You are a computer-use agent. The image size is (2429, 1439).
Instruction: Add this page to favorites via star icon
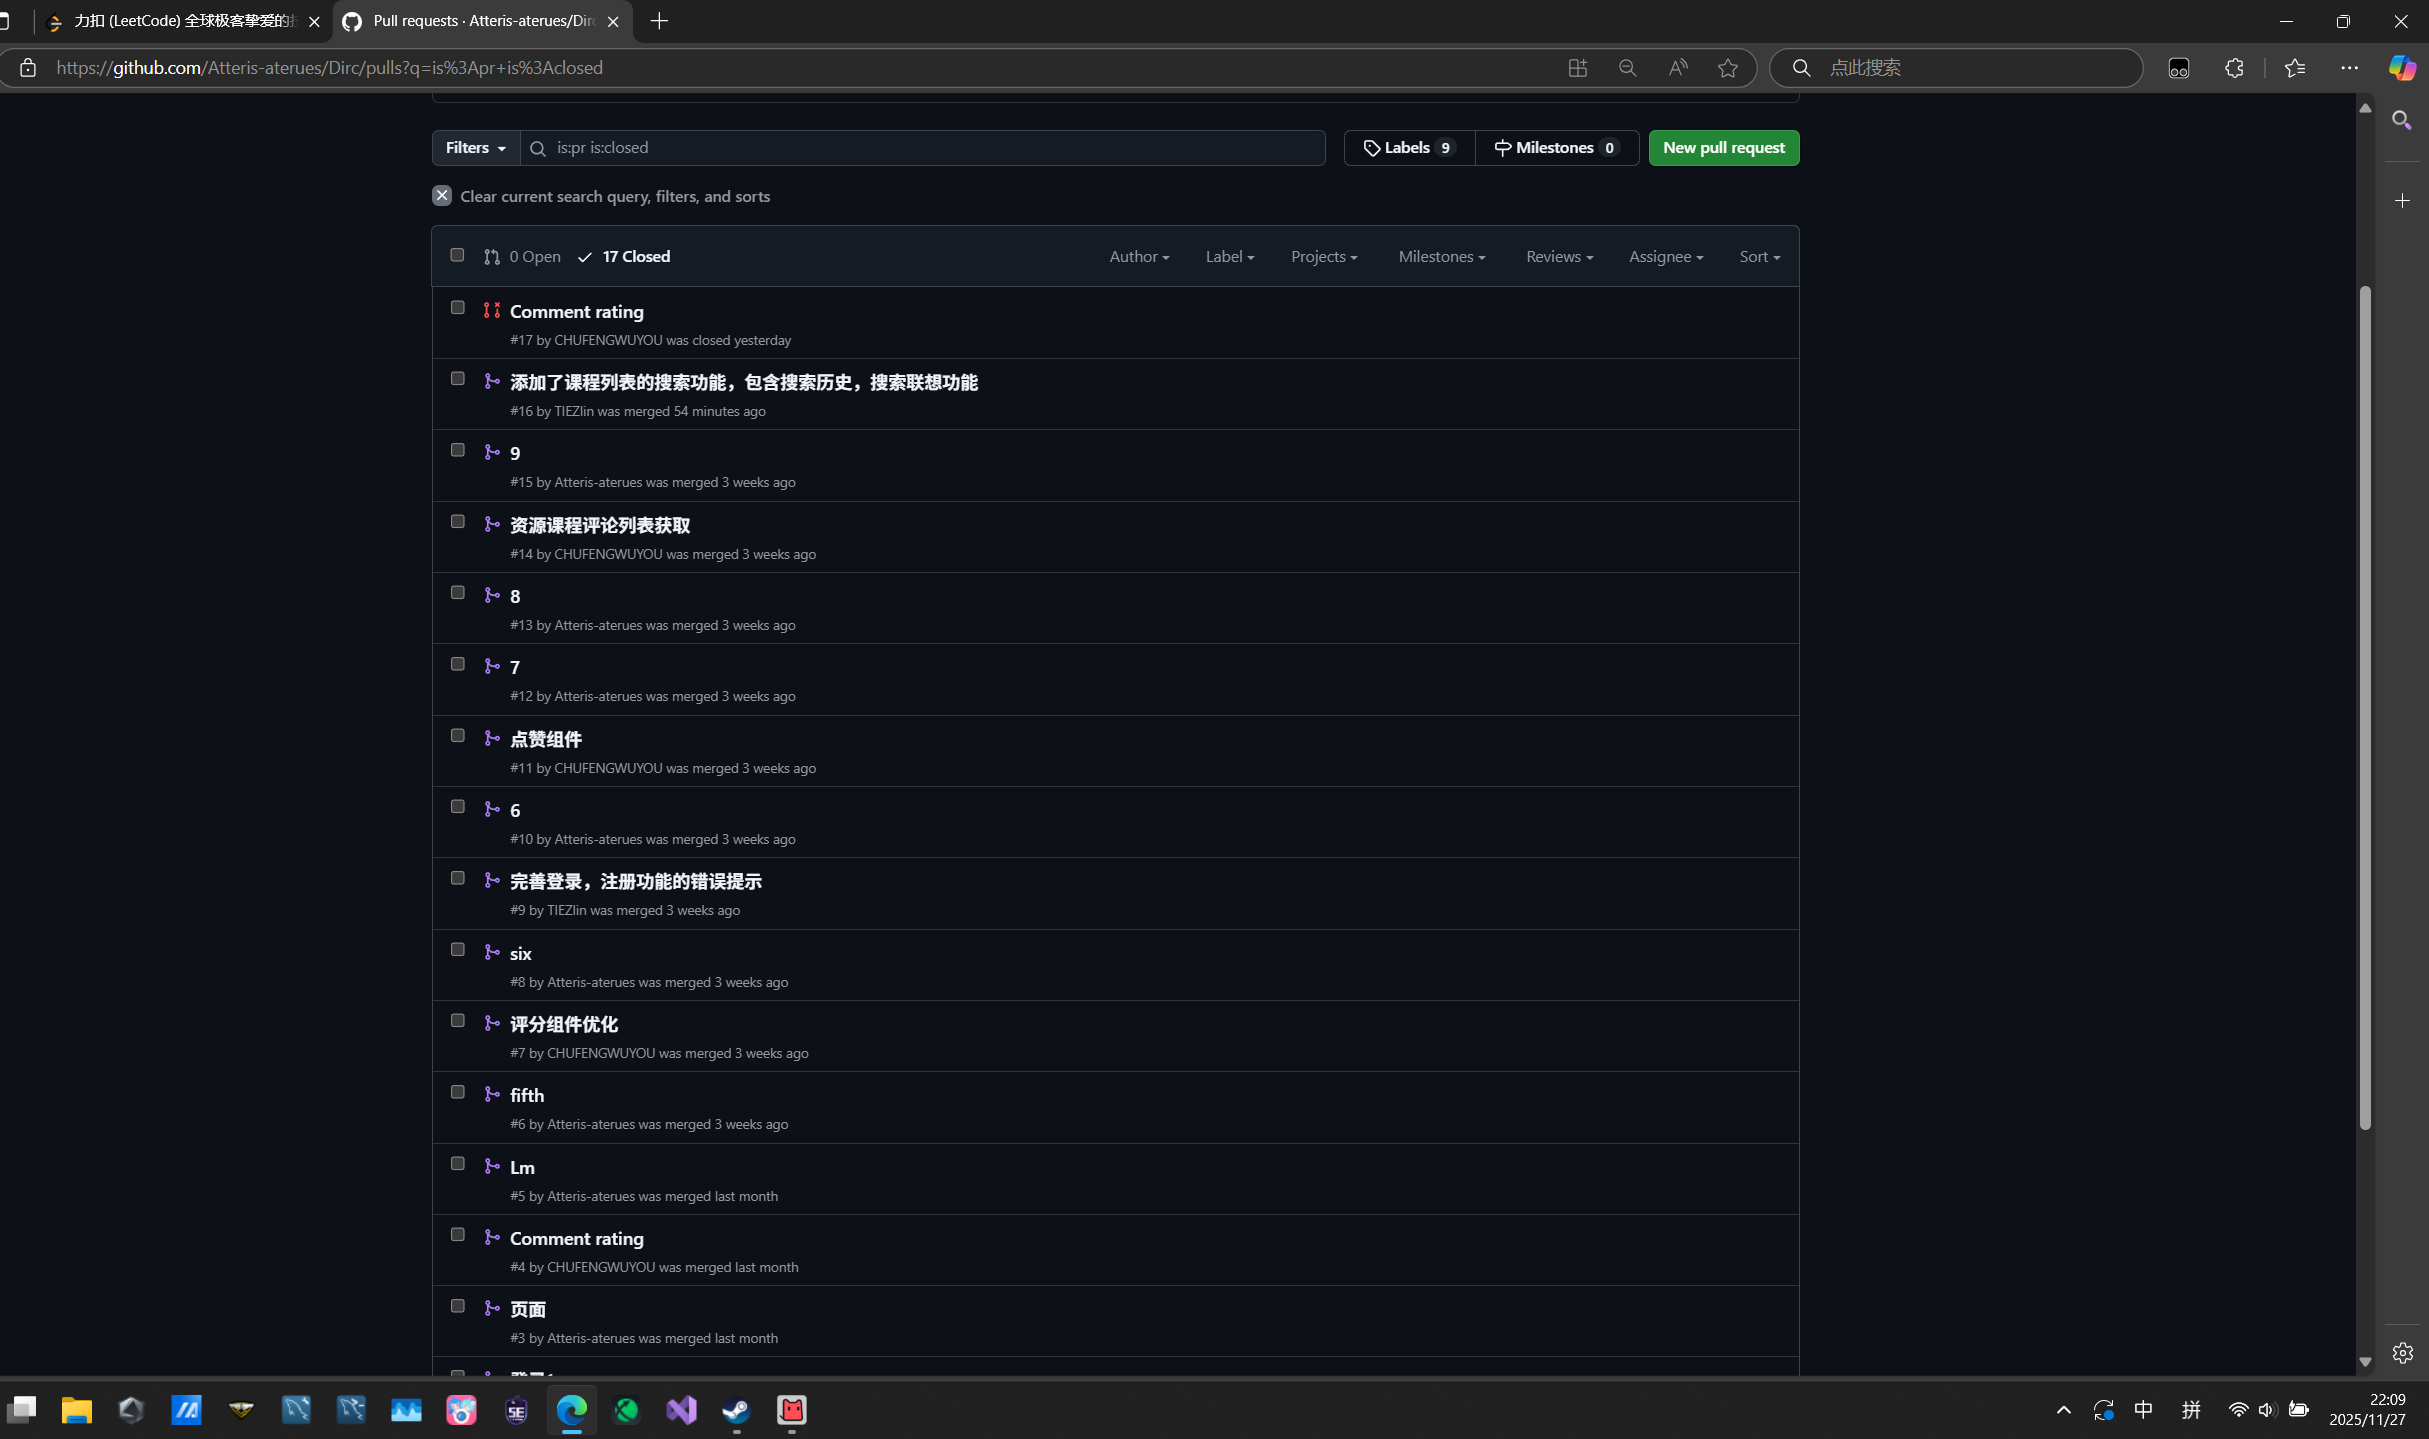[1727, 67]
